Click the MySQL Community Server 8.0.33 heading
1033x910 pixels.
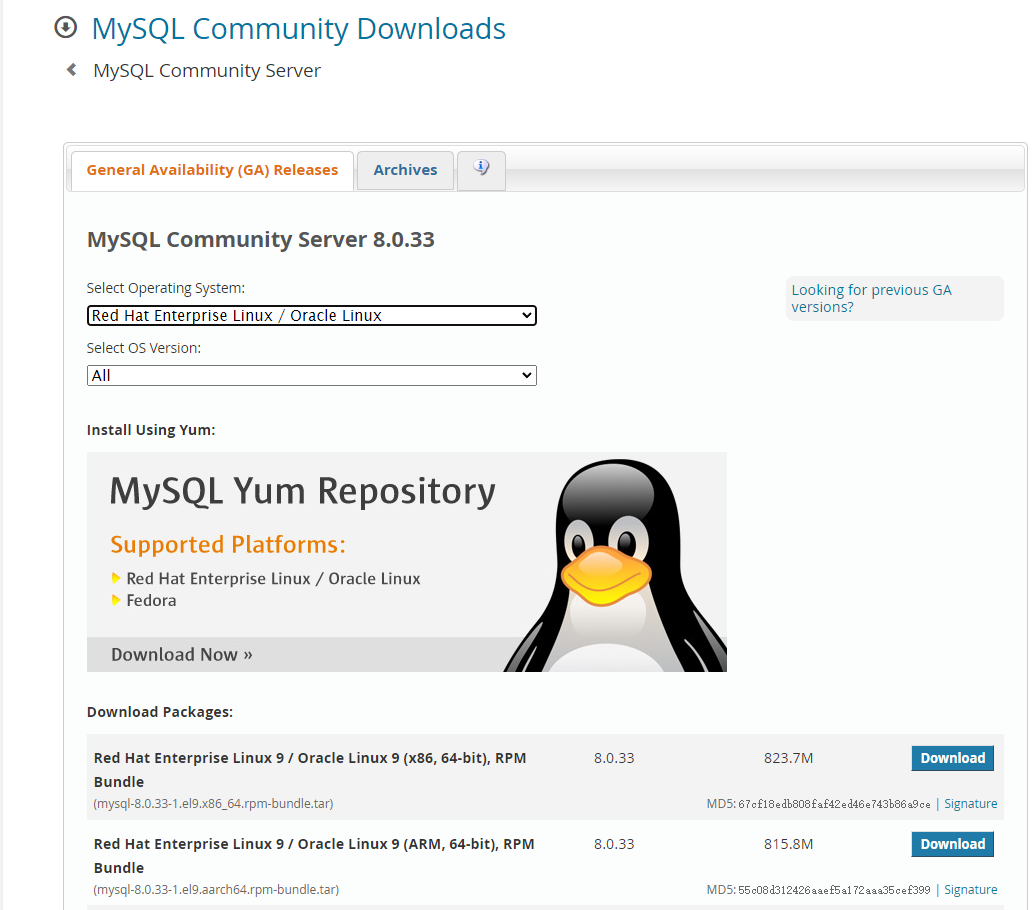tap(261, 239)
